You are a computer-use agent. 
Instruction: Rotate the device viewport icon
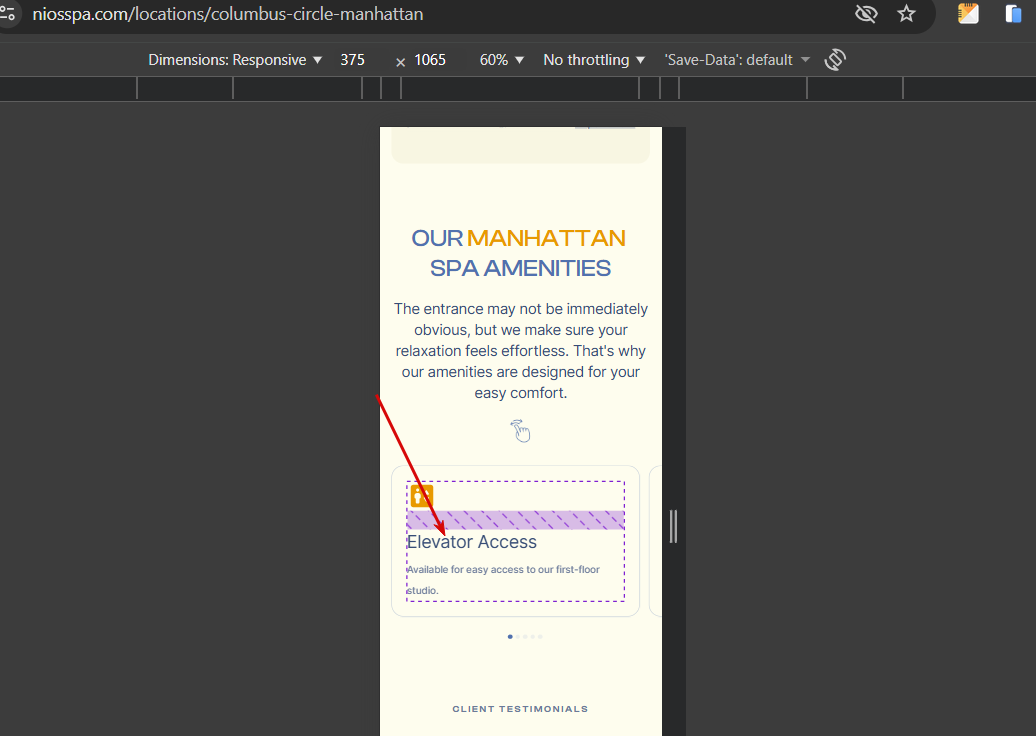835,60
